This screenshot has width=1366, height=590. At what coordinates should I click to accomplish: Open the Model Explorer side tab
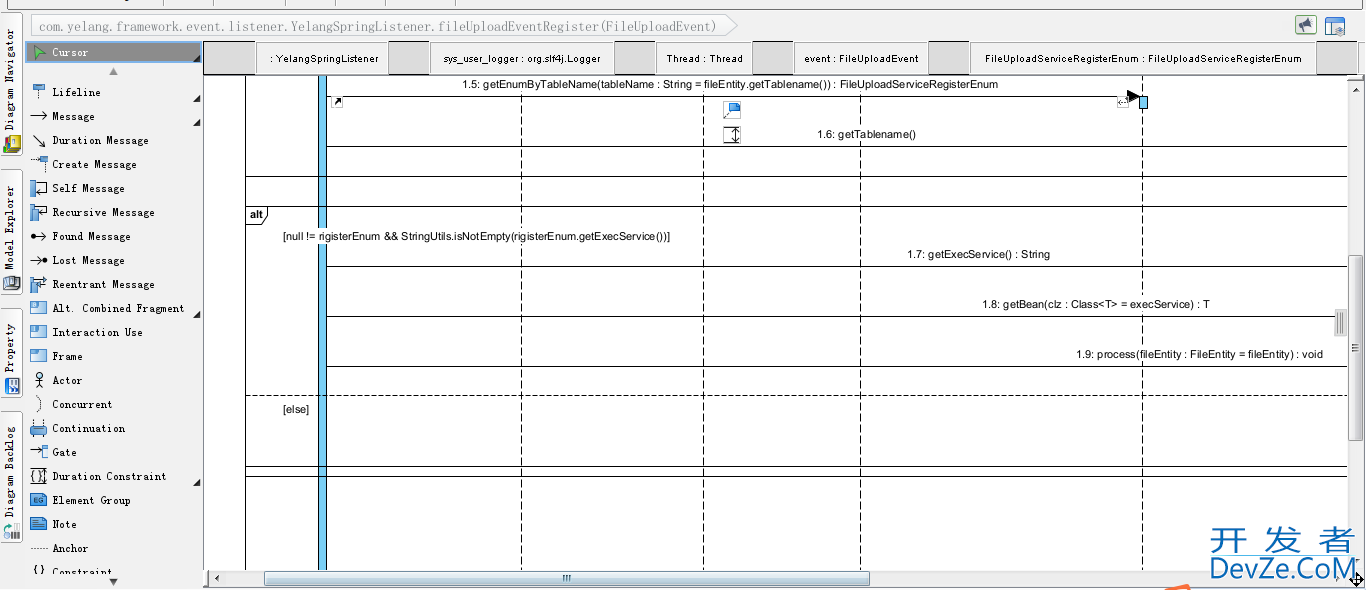pos(11,231)
